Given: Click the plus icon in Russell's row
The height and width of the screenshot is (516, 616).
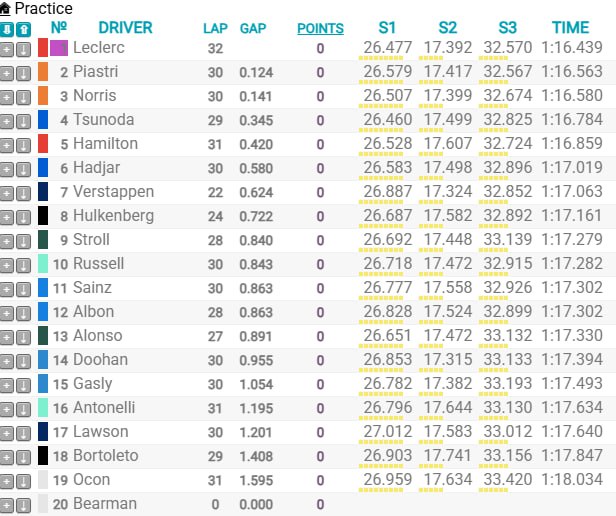Looking at the screenshot, I should [x=7, y=264].
